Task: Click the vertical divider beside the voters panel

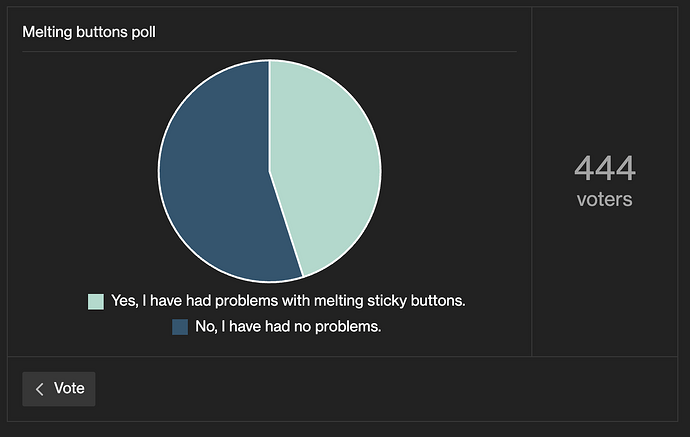Action: click(531, 180)
